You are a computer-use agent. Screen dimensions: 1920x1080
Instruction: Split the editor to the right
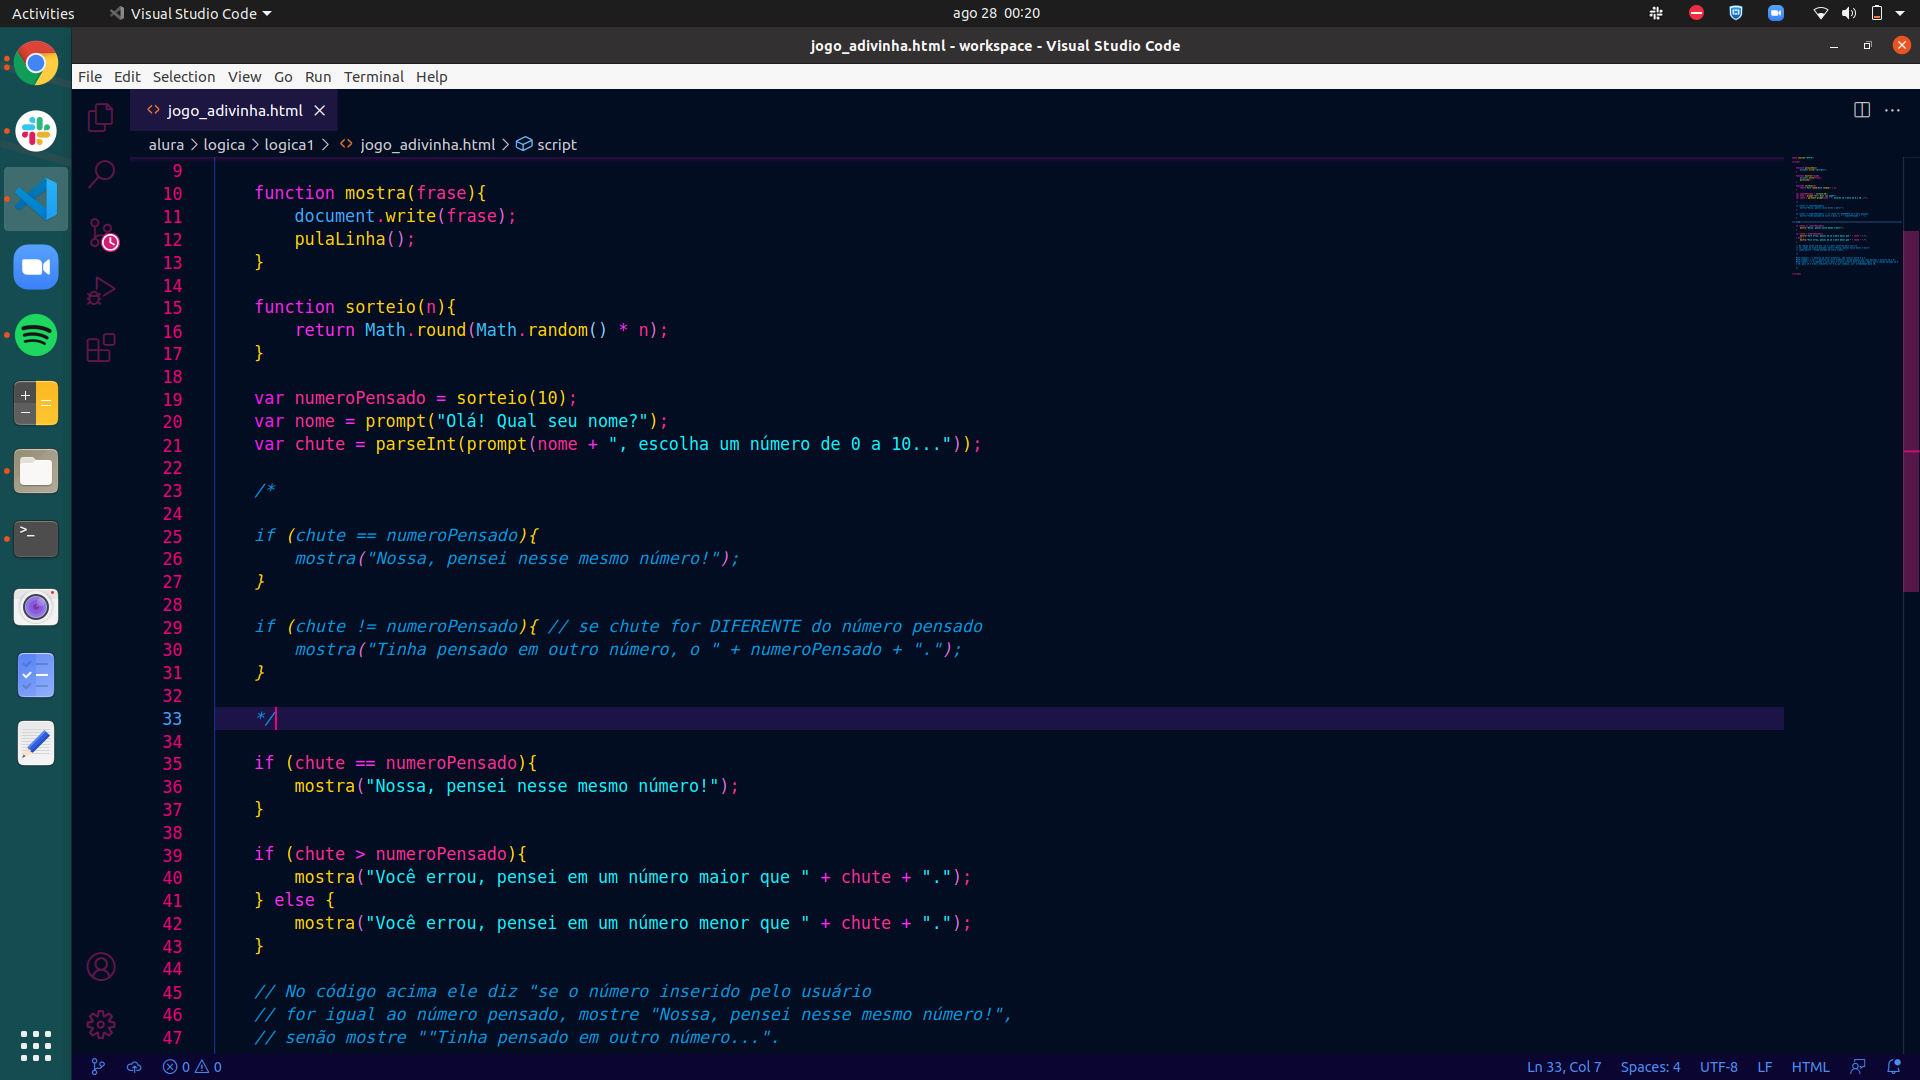click(1861, 110)
